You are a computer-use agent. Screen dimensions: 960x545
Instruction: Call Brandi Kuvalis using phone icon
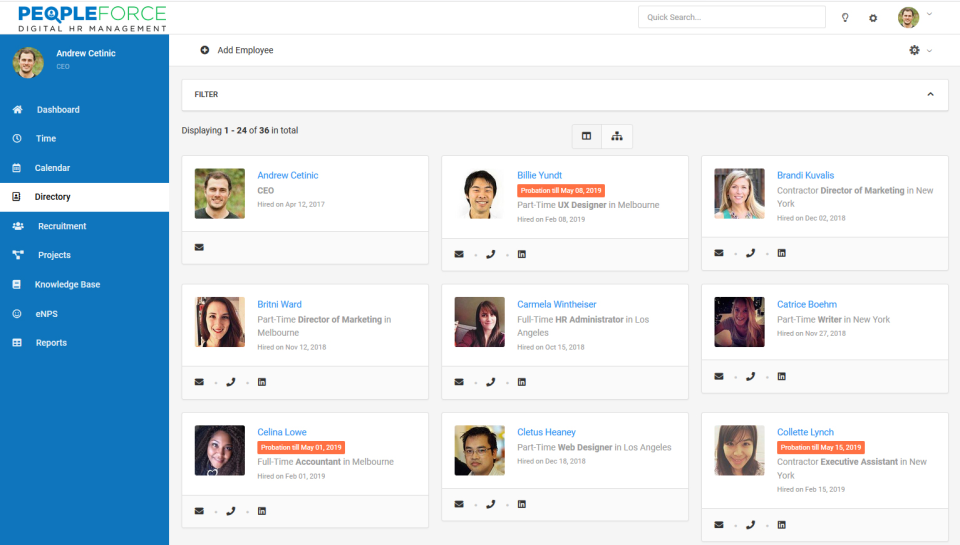[x=750, y=253]
